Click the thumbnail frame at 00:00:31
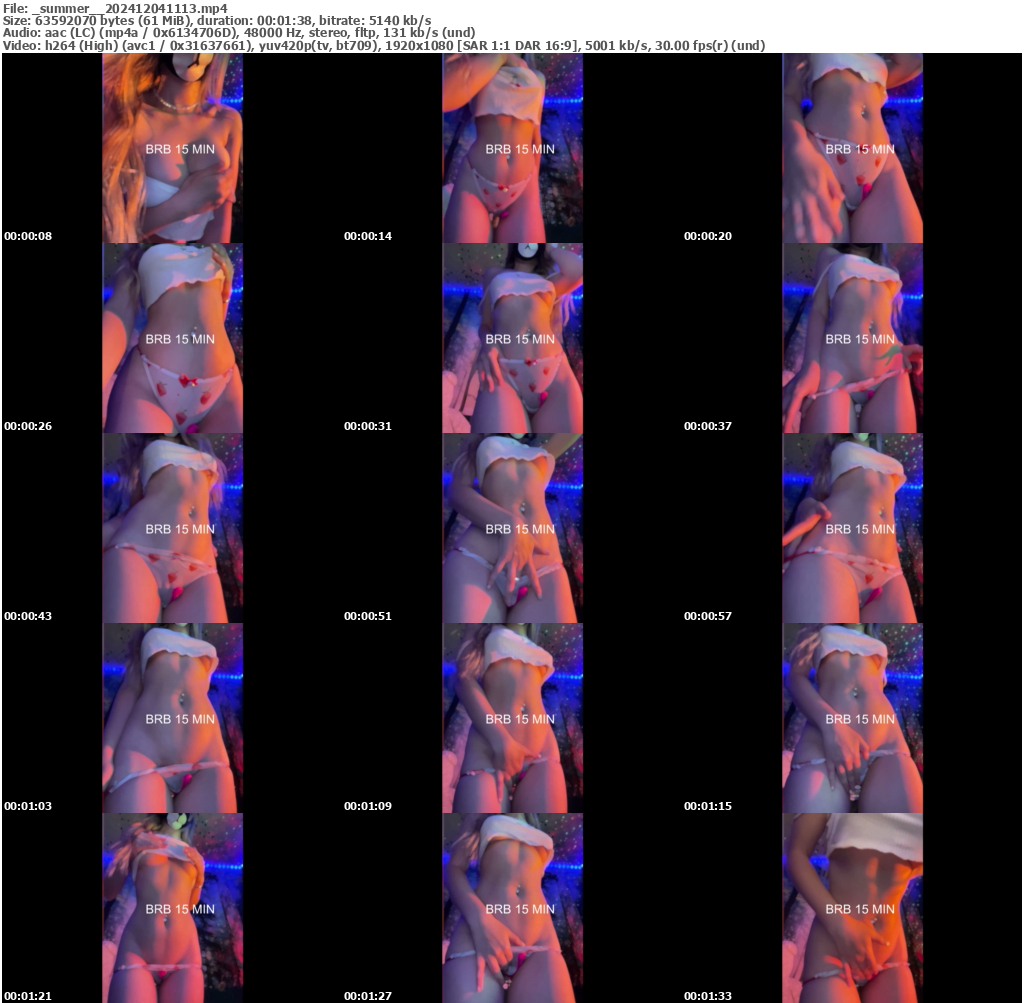Screen dimensions: 1024x1003 tap(512, 338)
